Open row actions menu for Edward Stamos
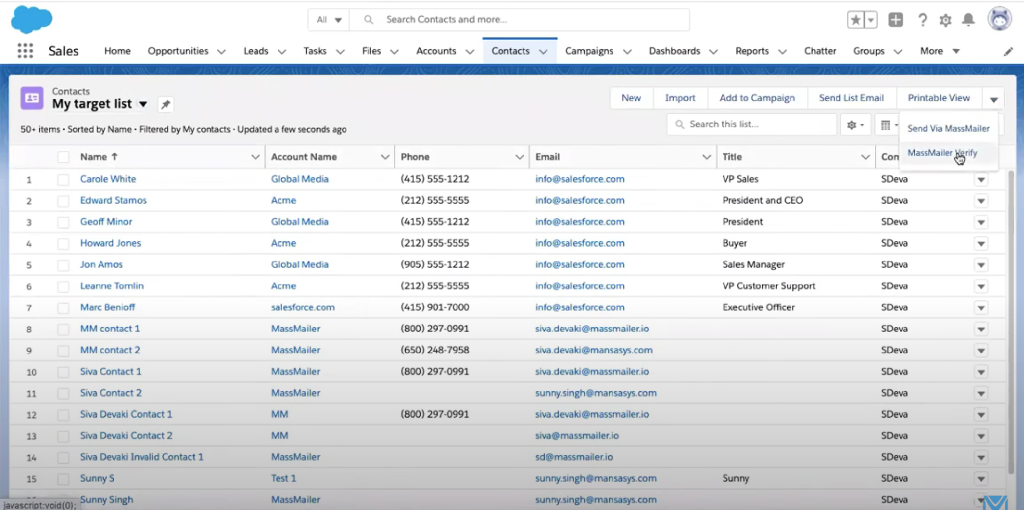Image resolution: width=1024 pixels, height=510 pixels. (981, 201)
